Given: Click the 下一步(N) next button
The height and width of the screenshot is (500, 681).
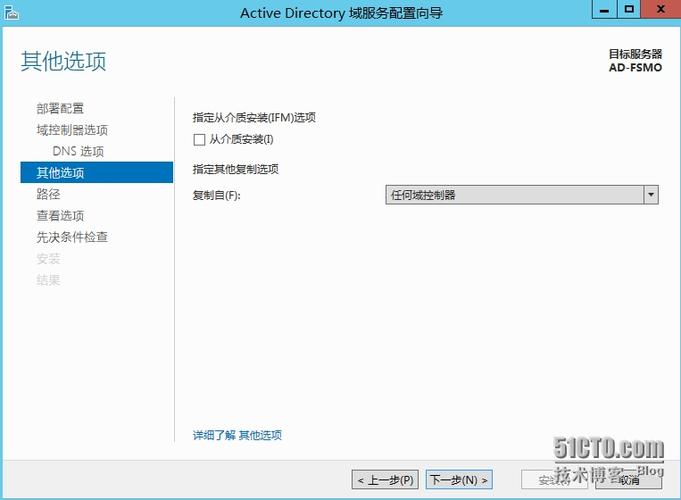Looking at the screenshot, I should (x=459, y=480).
